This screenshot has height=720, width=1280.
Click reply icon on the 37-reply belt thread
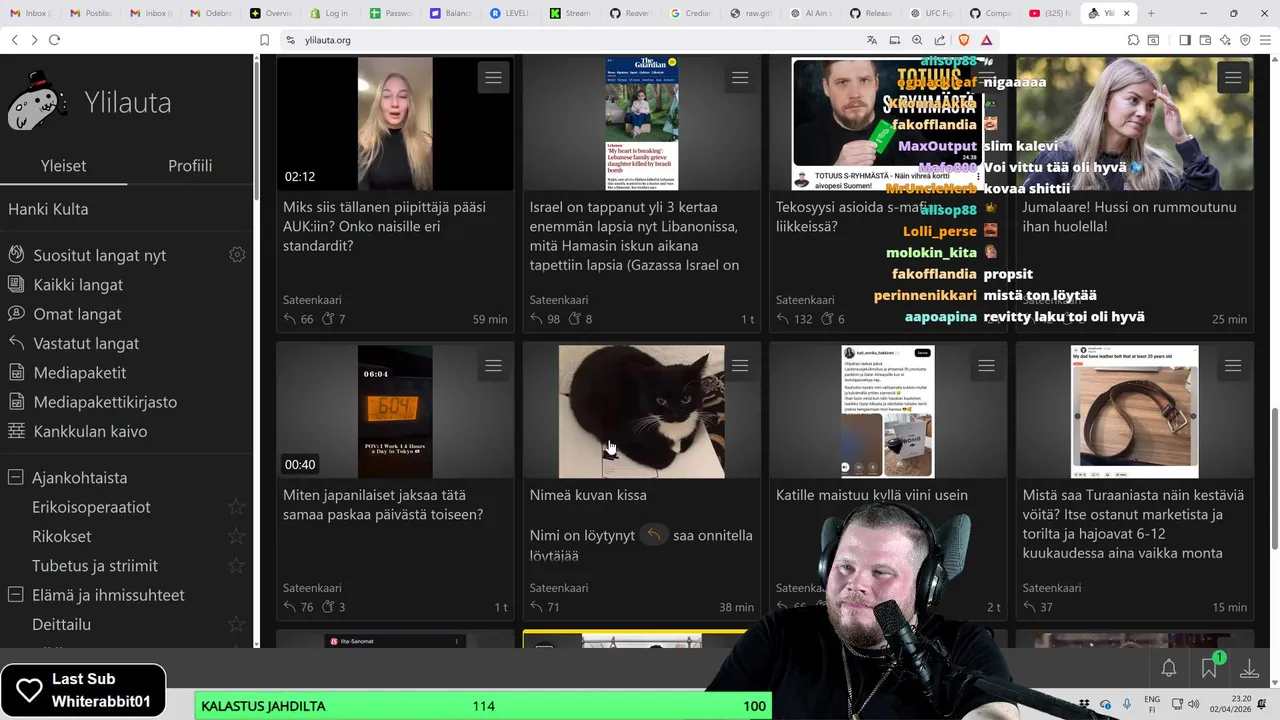pos(1030,607)
